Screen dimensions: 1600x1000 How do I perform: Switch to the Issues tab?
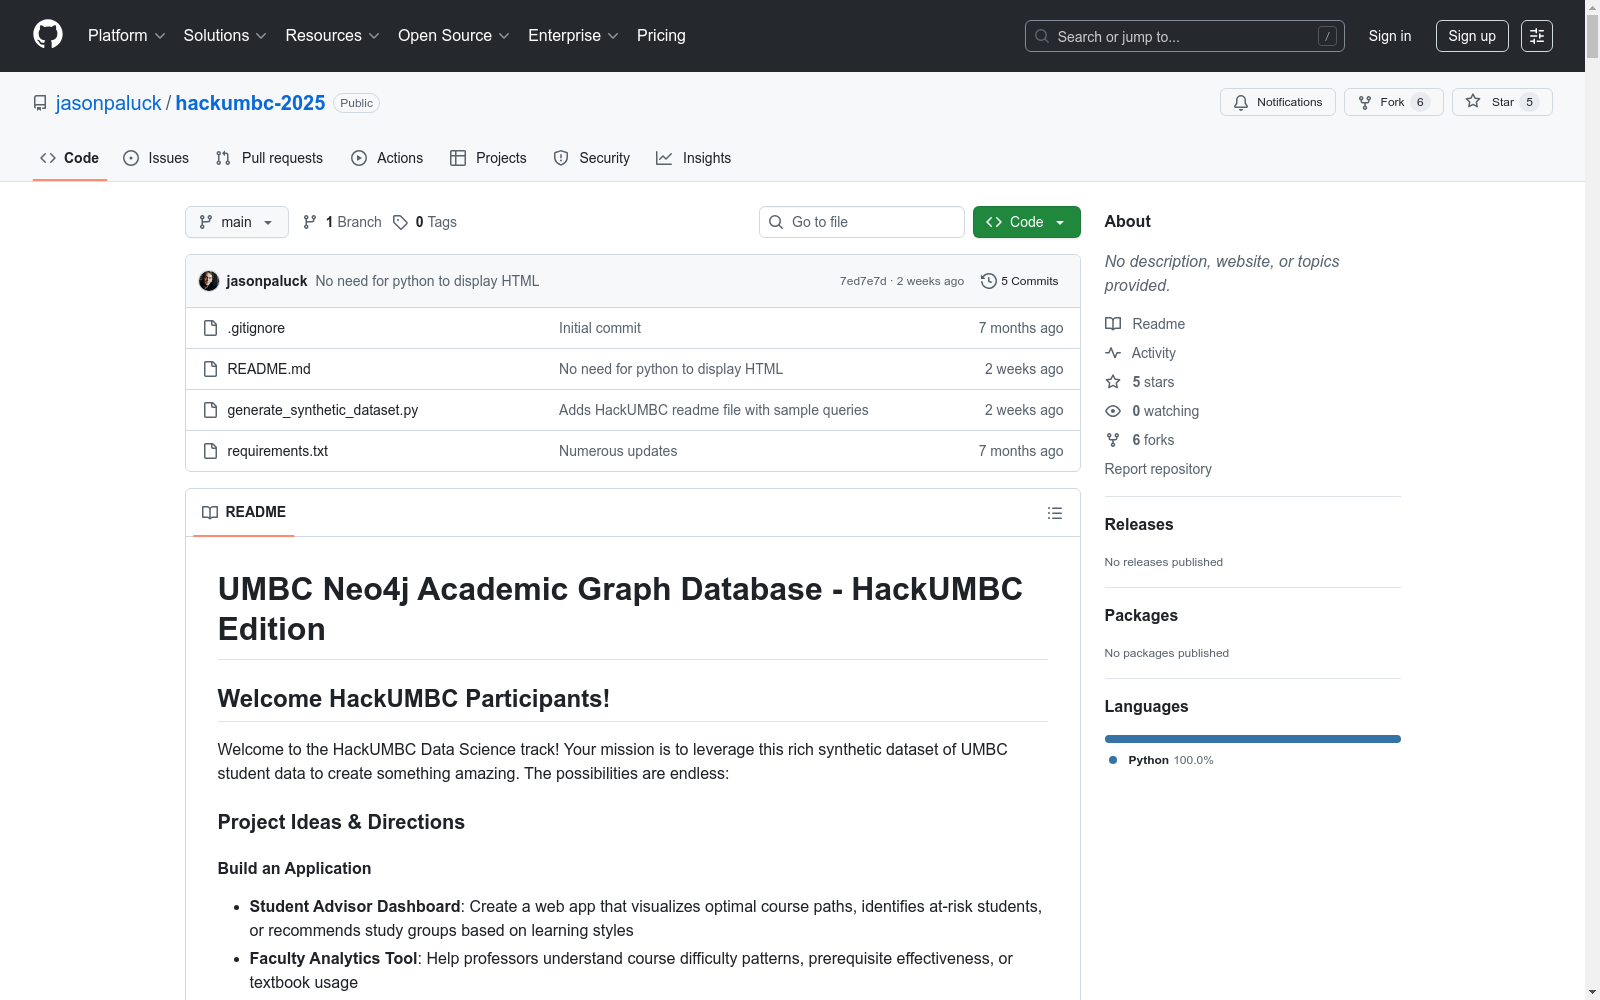156,158
